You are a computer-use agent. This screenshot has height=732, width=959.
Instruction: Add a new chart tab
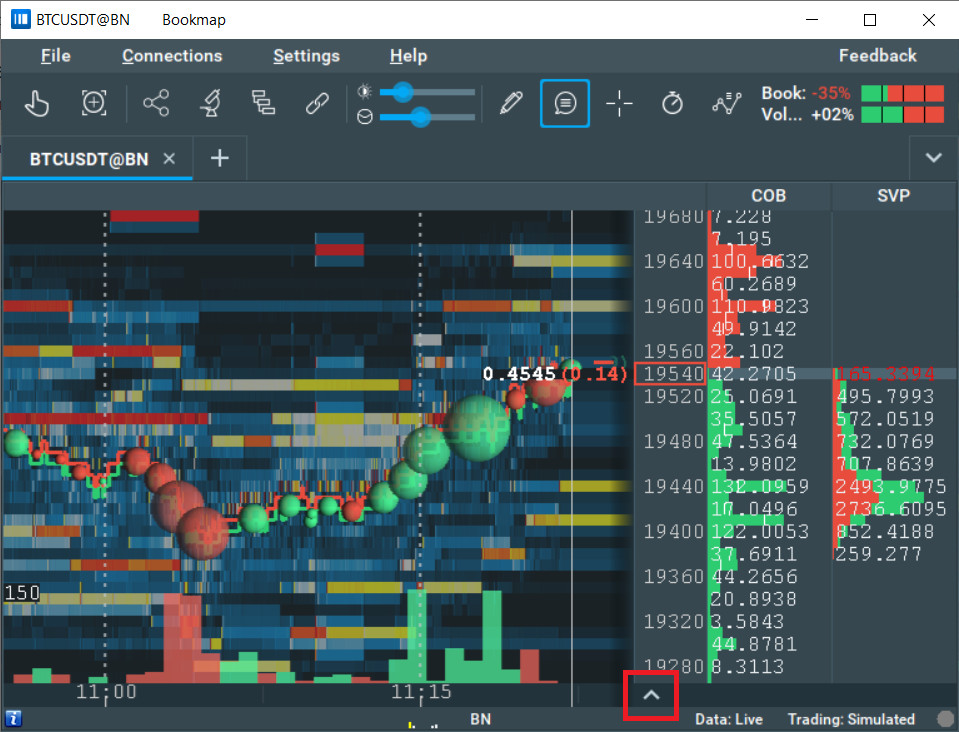[x=220, y=158]
